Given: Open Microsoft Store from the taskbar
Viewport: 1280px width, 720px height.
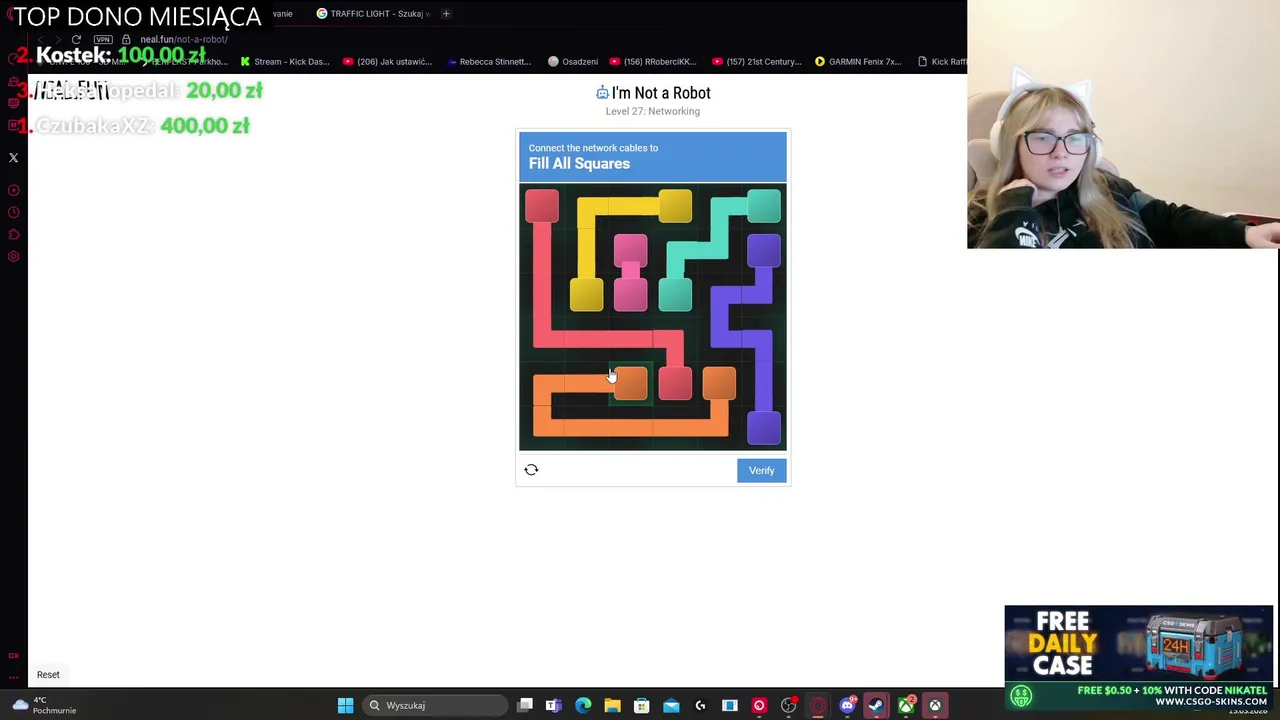Looking at the screenshot, I should pyautogui.click(x=641, y=706).
